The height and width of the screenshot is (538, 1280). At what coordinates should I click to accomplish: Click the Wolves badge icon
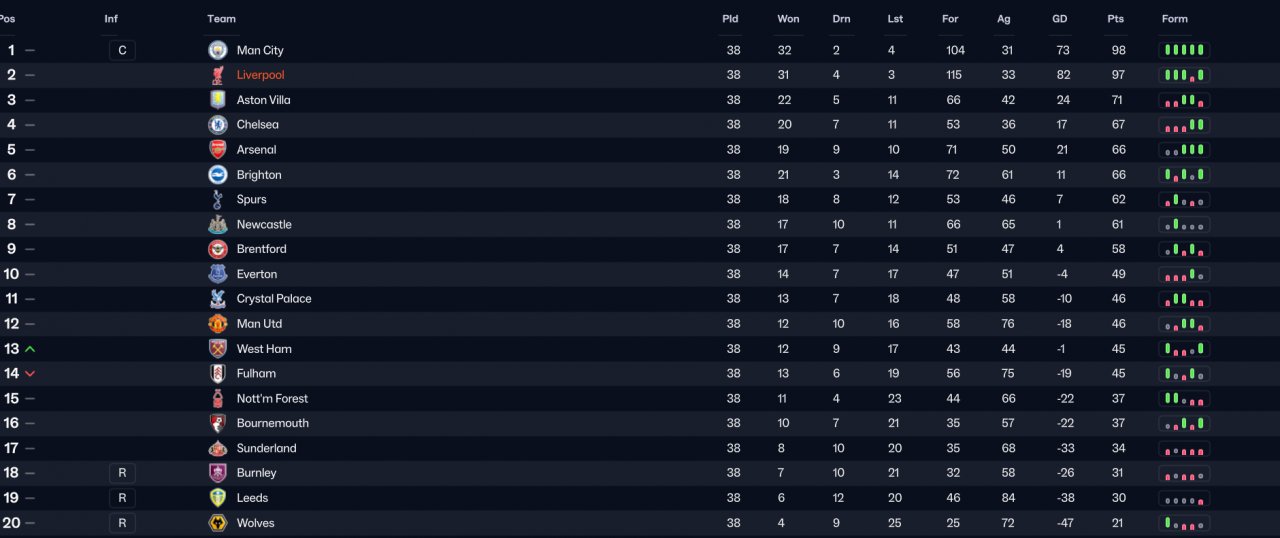tap(217, 523)
